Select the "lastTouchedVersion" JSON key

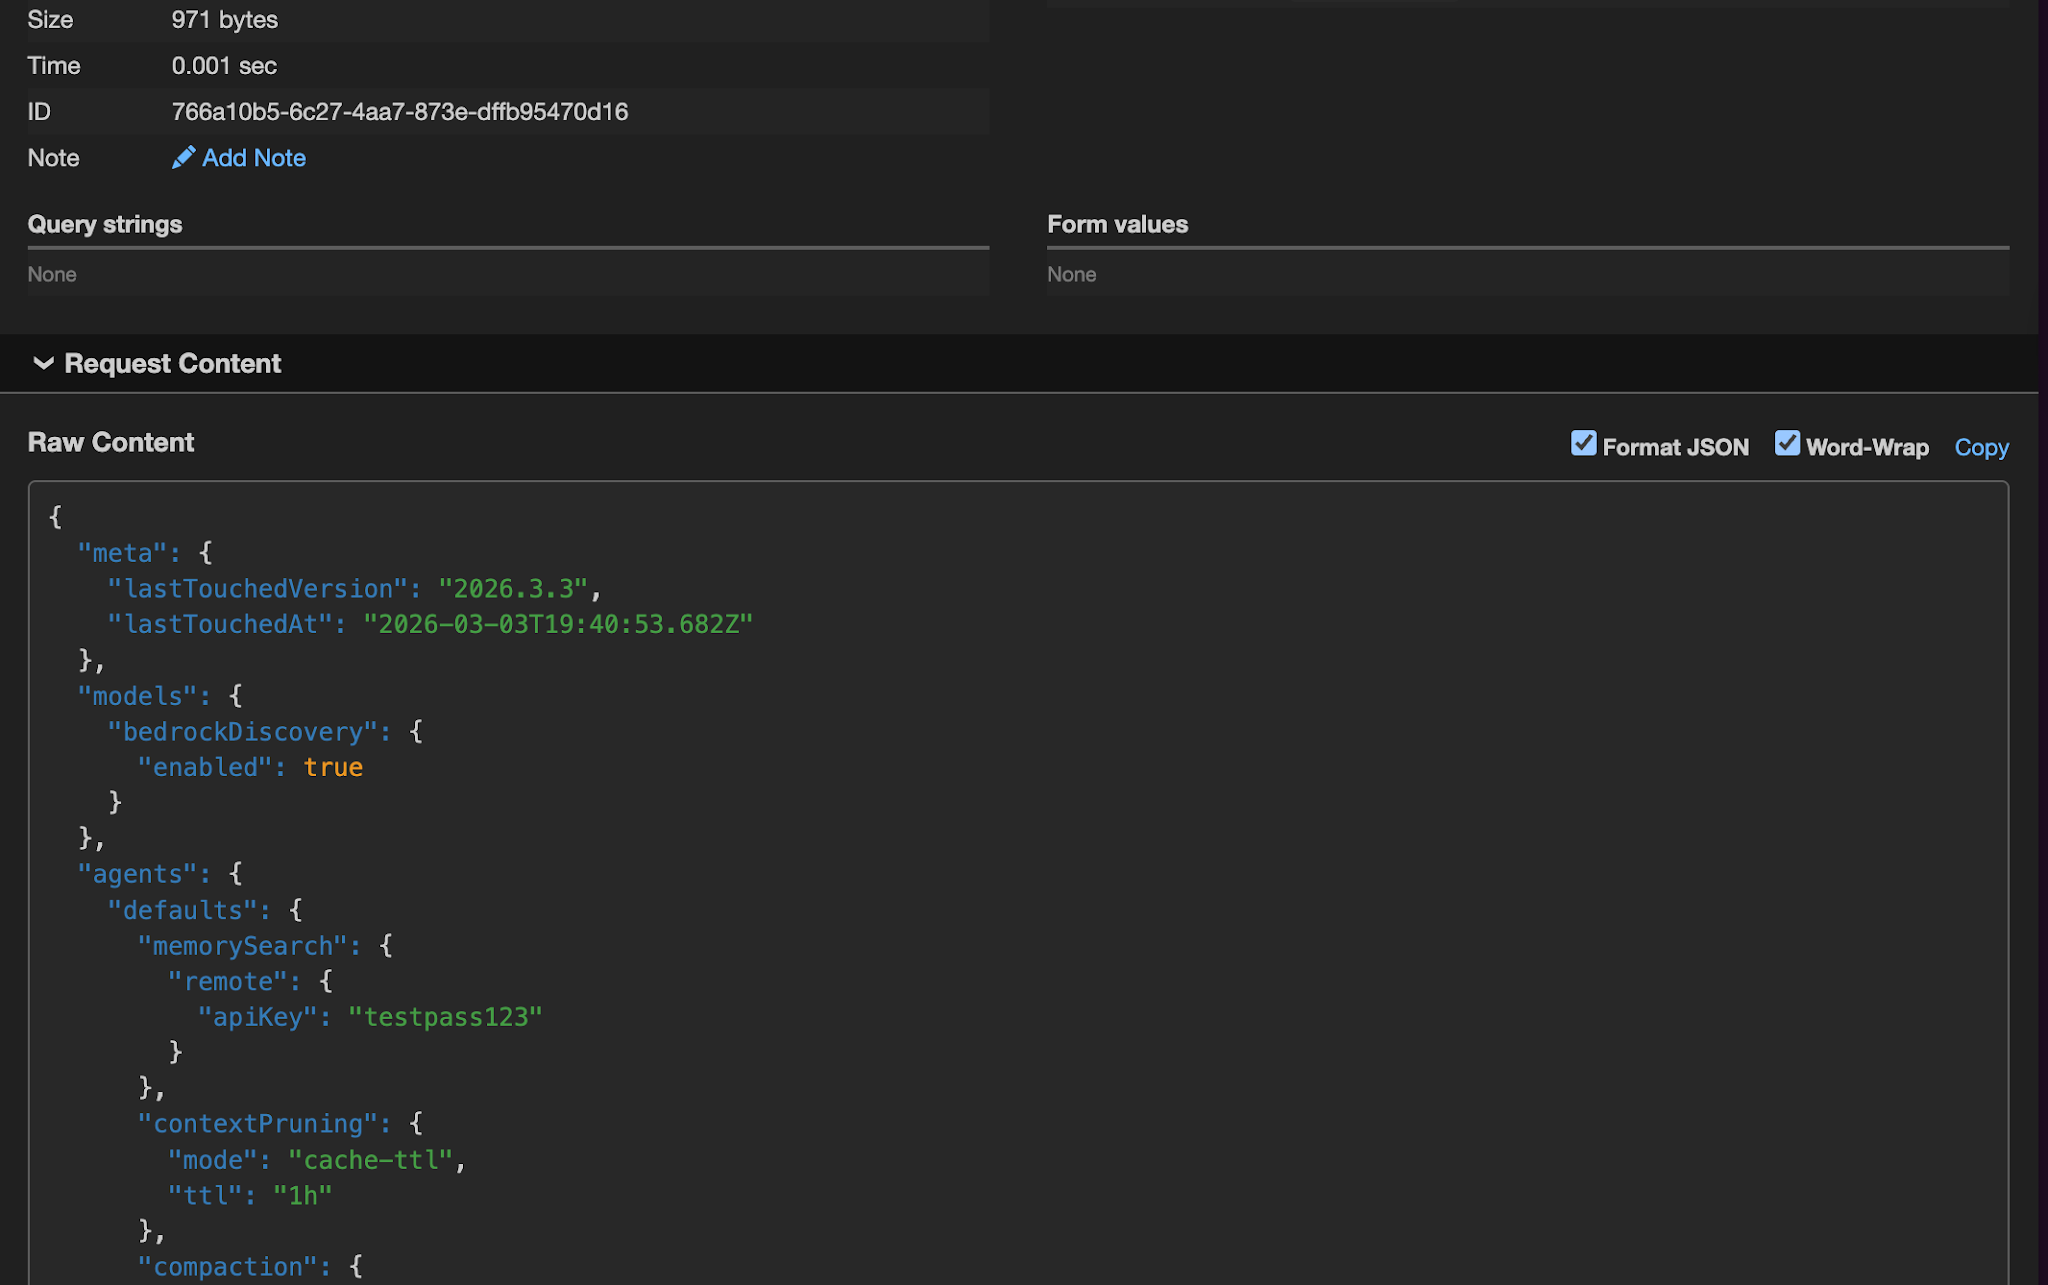pos(258,589)
